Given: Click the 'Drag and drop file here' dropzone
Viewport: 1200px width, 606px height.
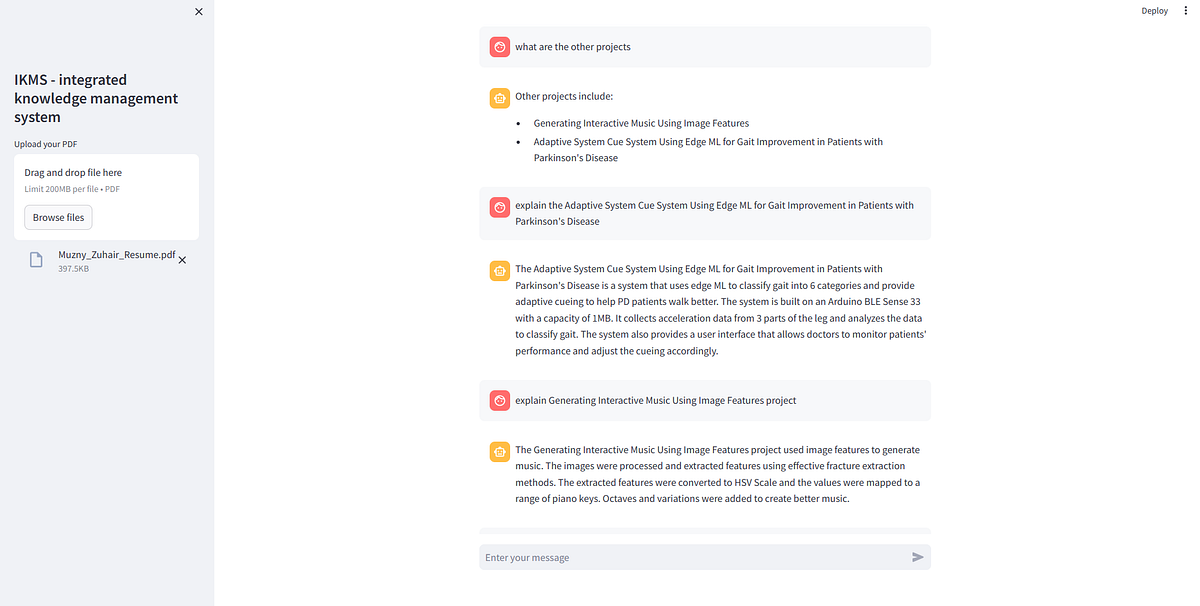Looking at the screenshot, I should pos(106,196).
